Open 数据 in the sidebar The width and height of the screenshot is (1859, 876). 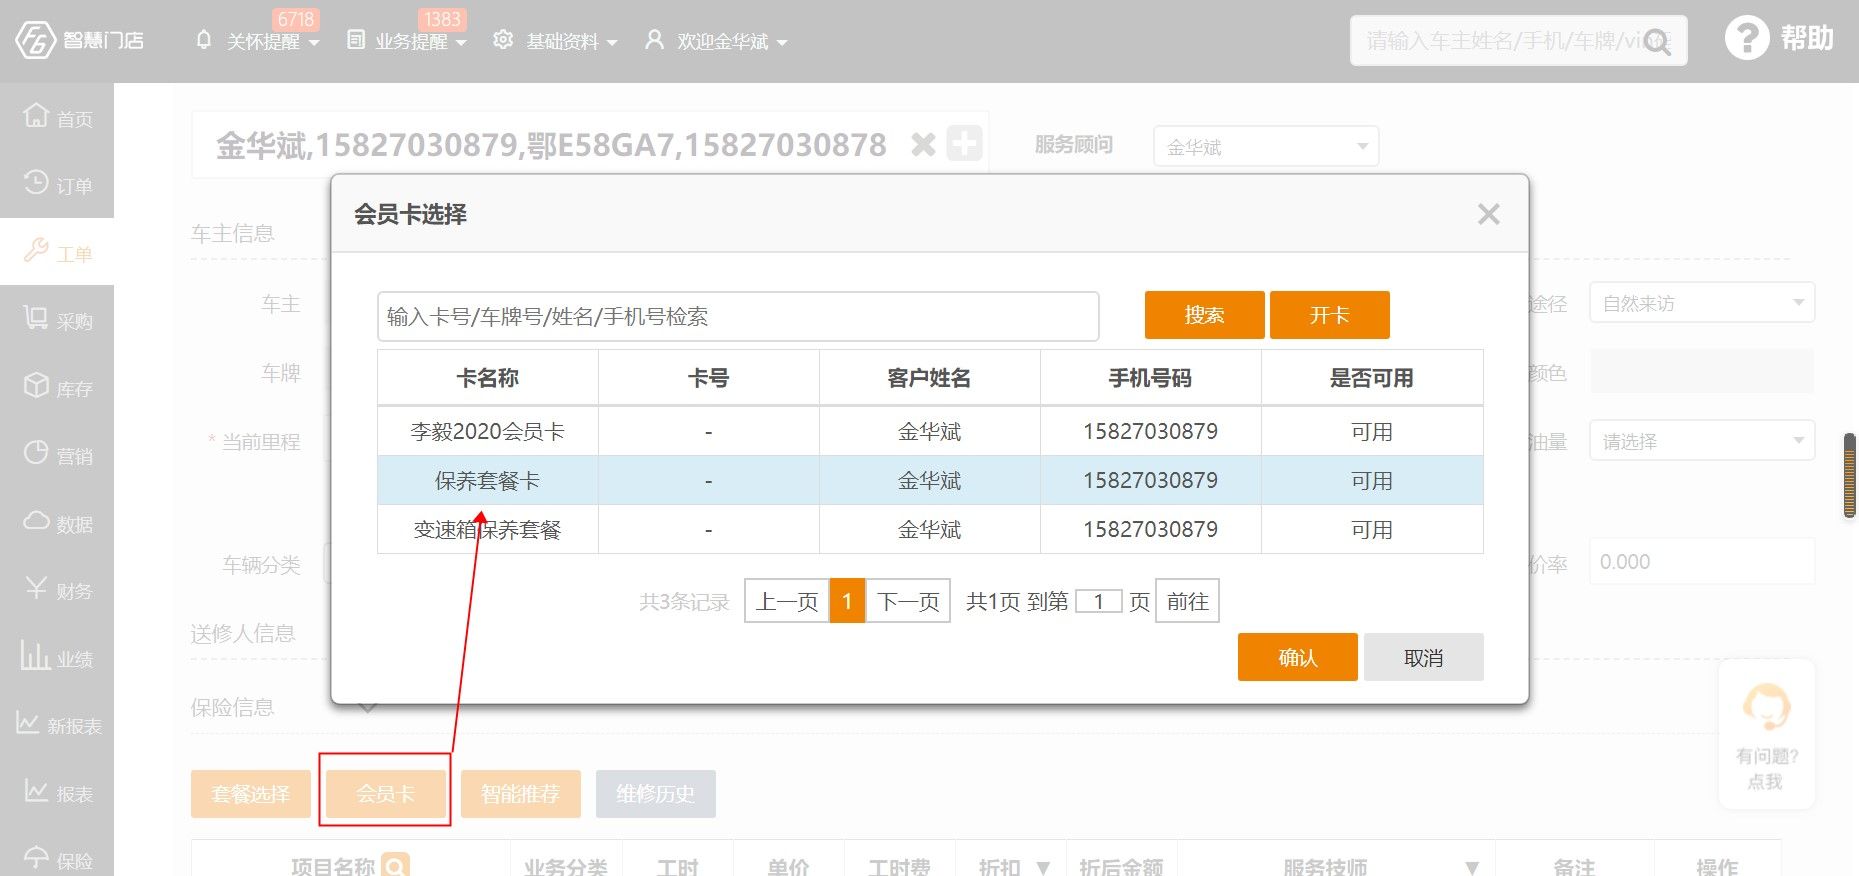click(x=57, y=522)
